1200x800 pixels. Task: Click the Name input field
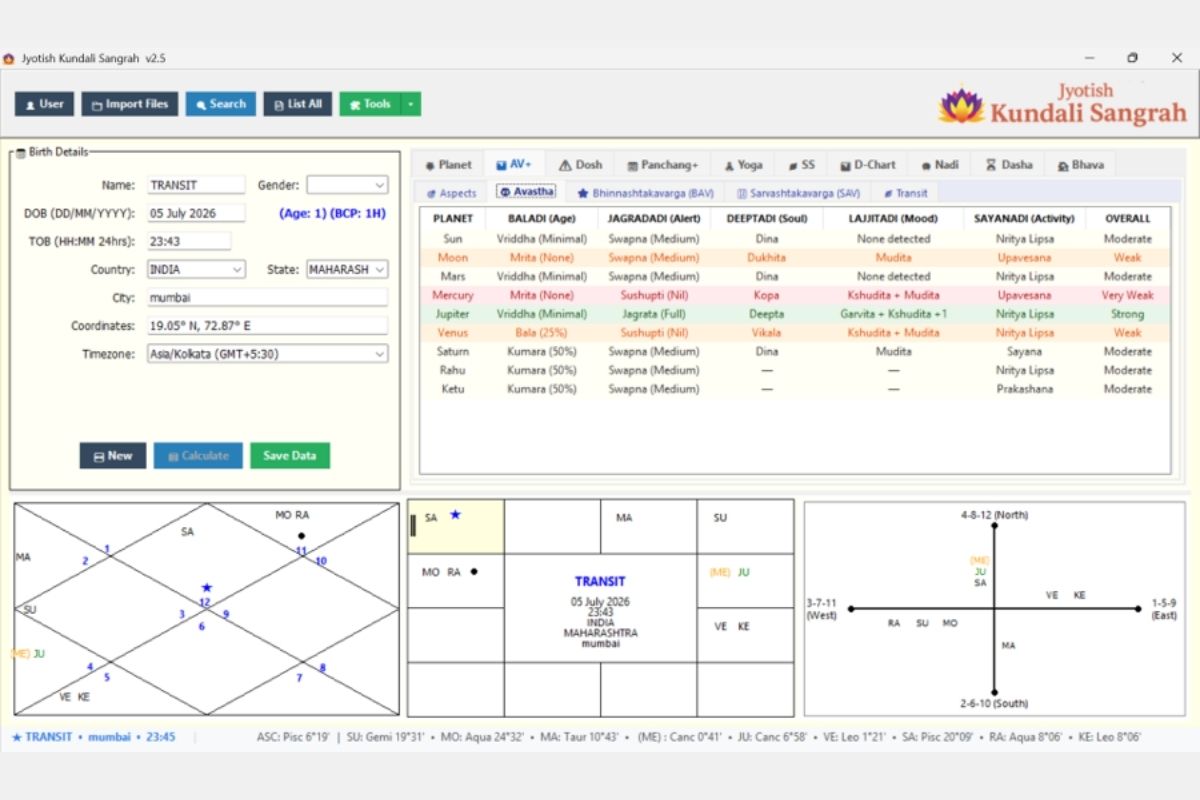pos(196,185)
